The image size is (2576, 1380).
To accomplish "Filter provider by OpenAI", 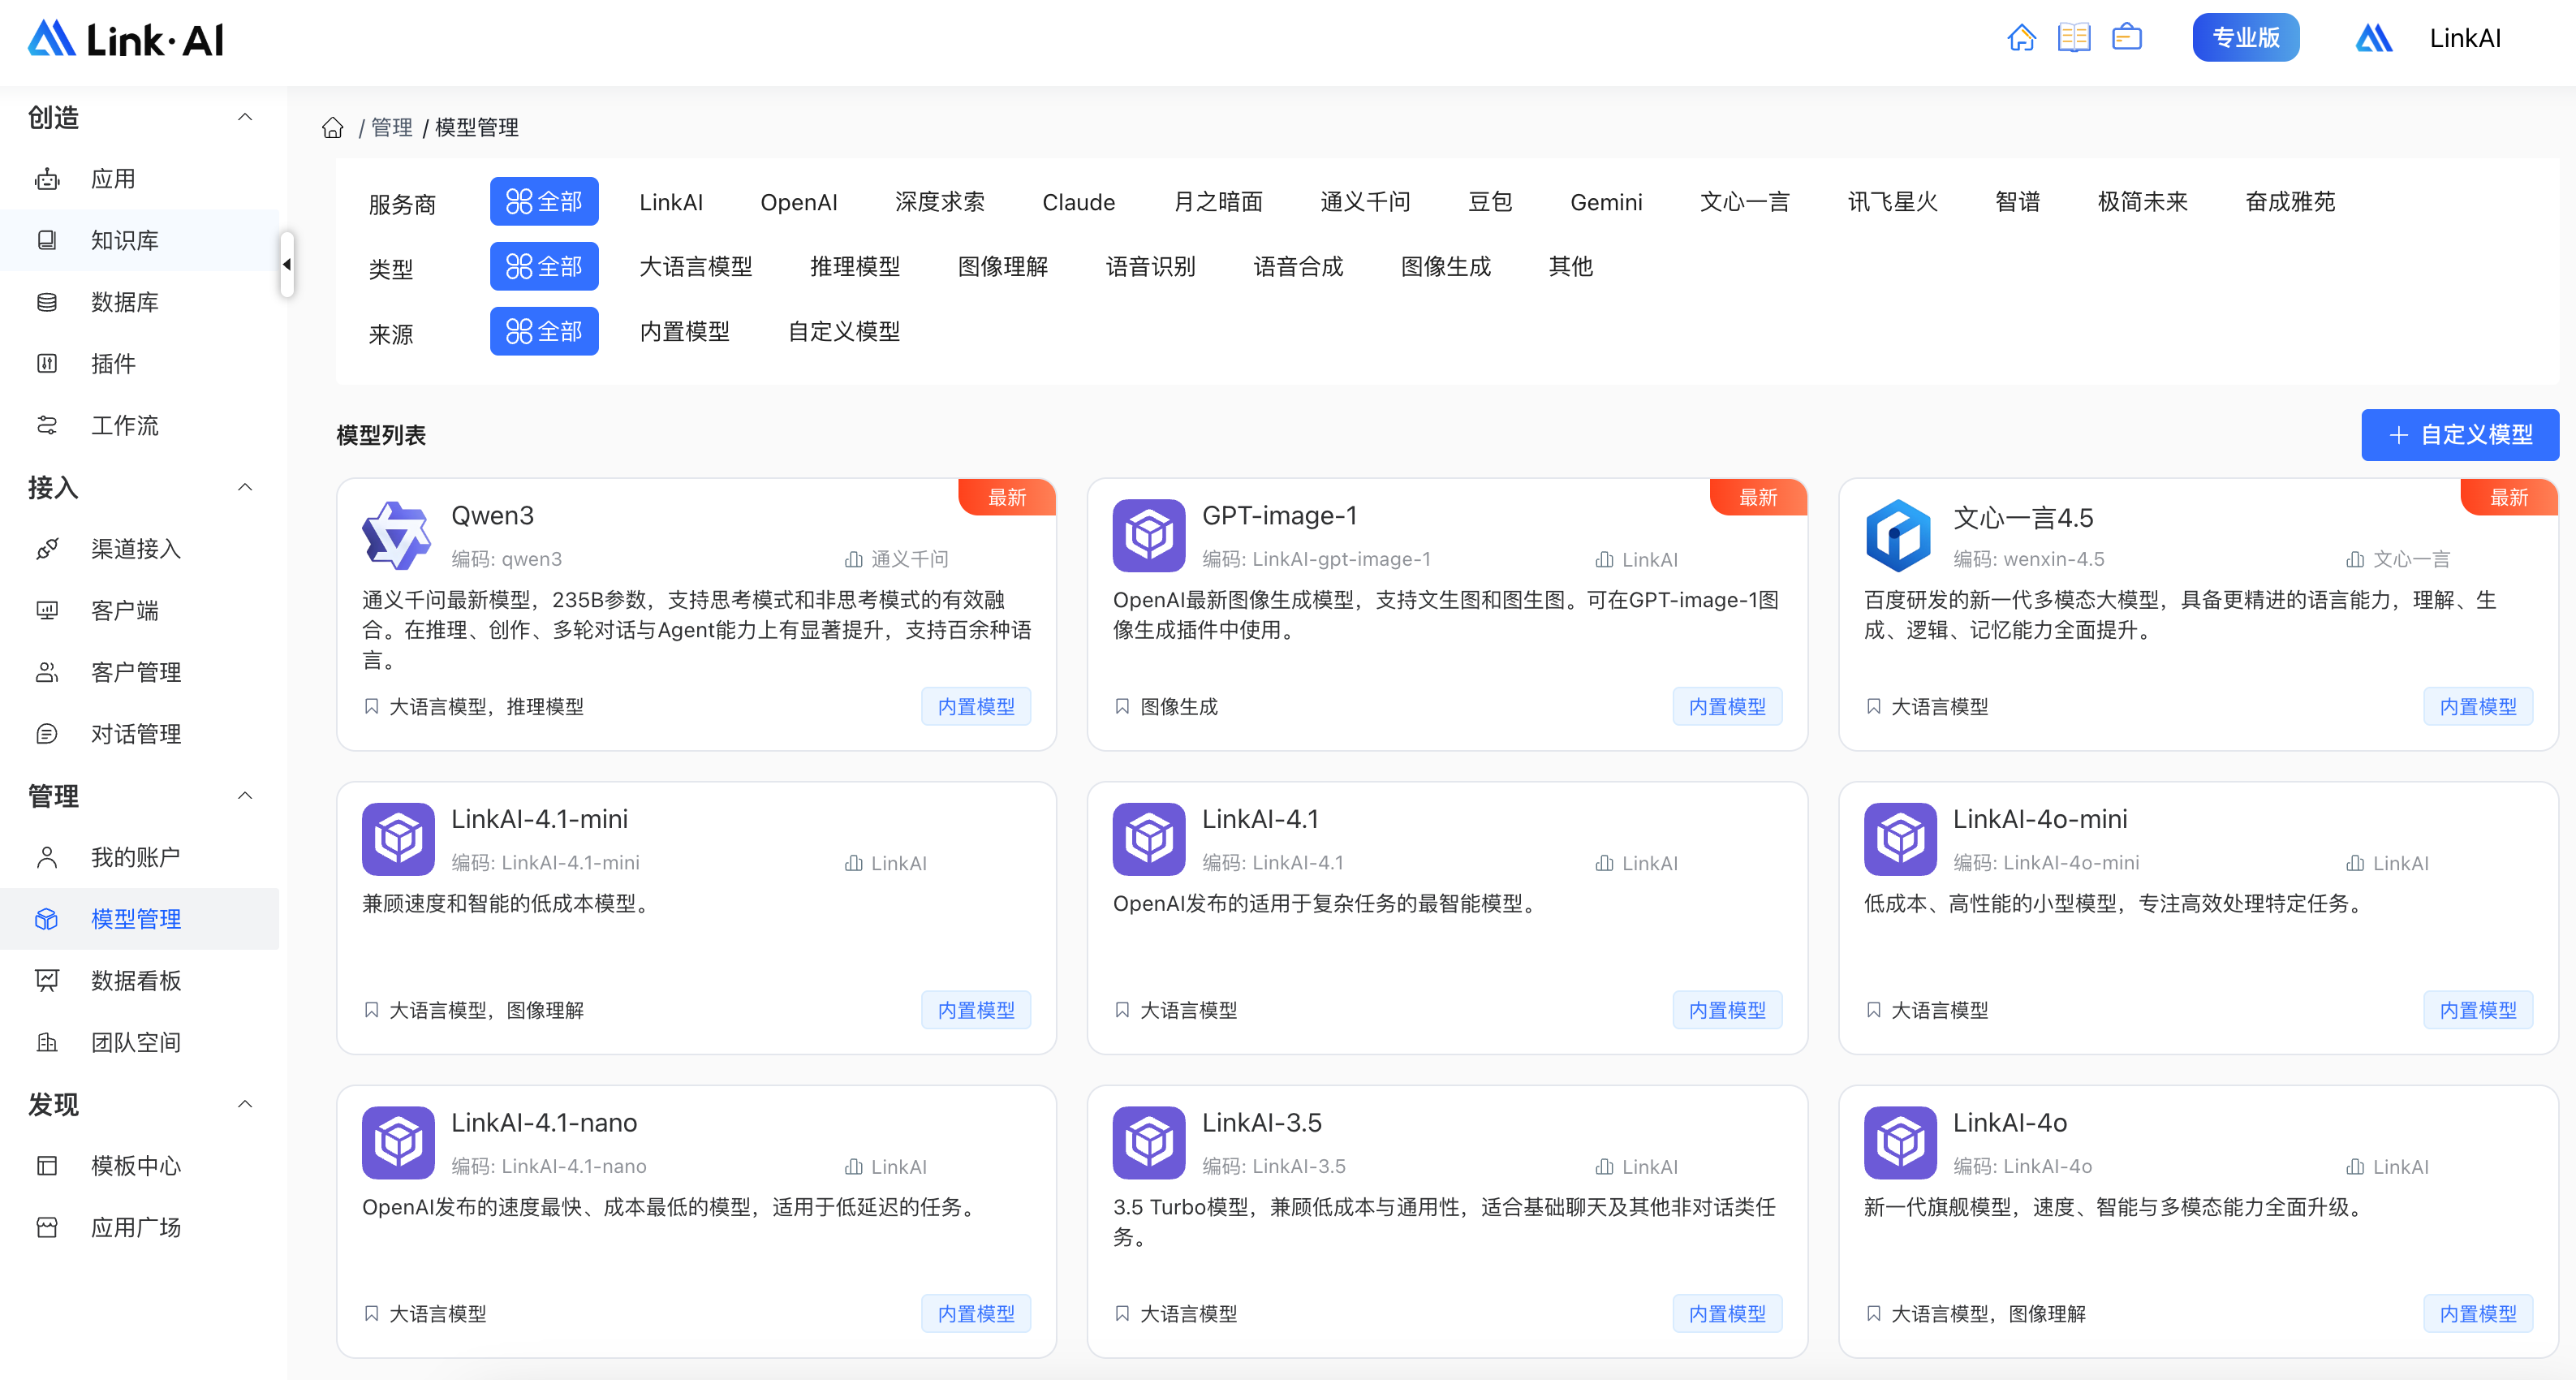I will [799, 202].
